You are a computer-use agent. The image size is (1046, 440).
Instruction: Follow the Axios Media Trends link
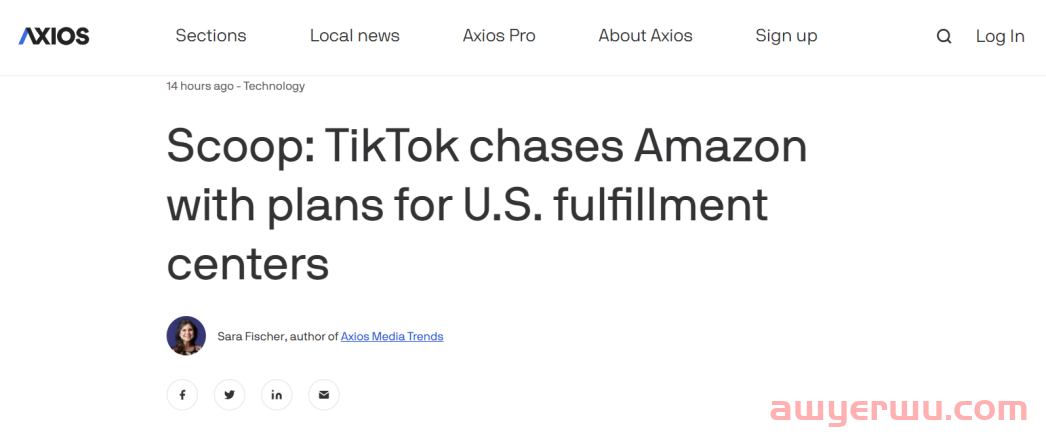tap(392, 337)
